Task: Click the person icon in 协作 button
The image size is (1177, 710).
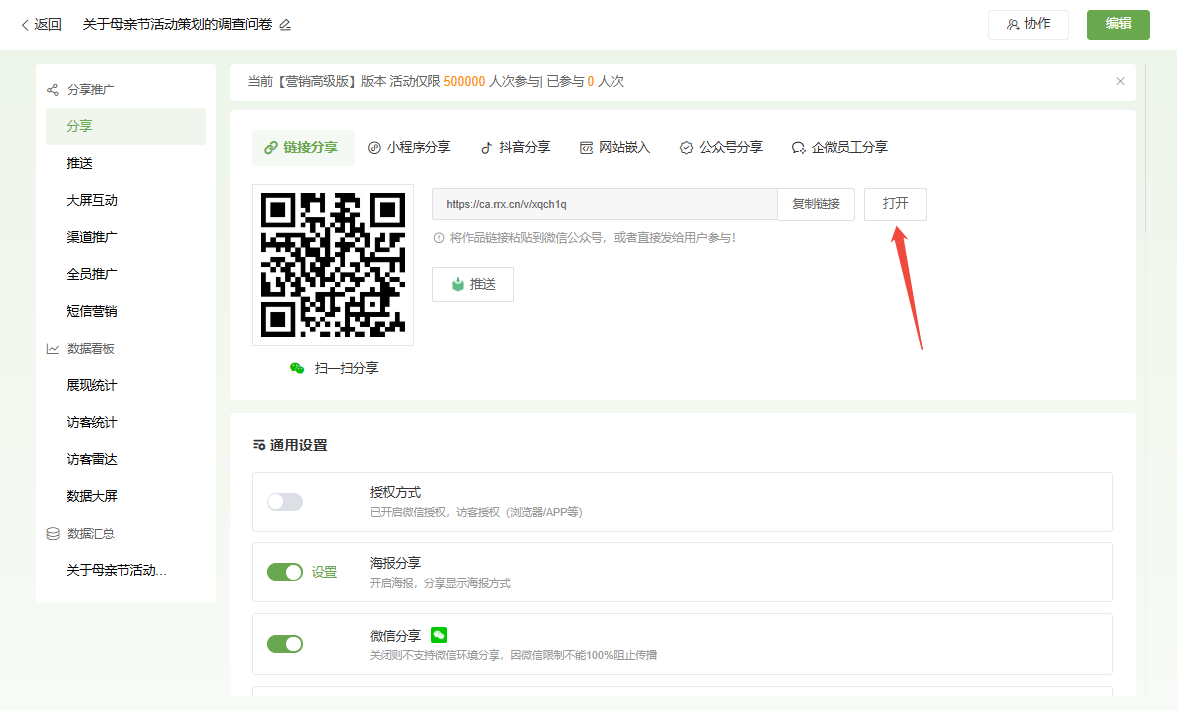Action: (x=1013, y=25)
